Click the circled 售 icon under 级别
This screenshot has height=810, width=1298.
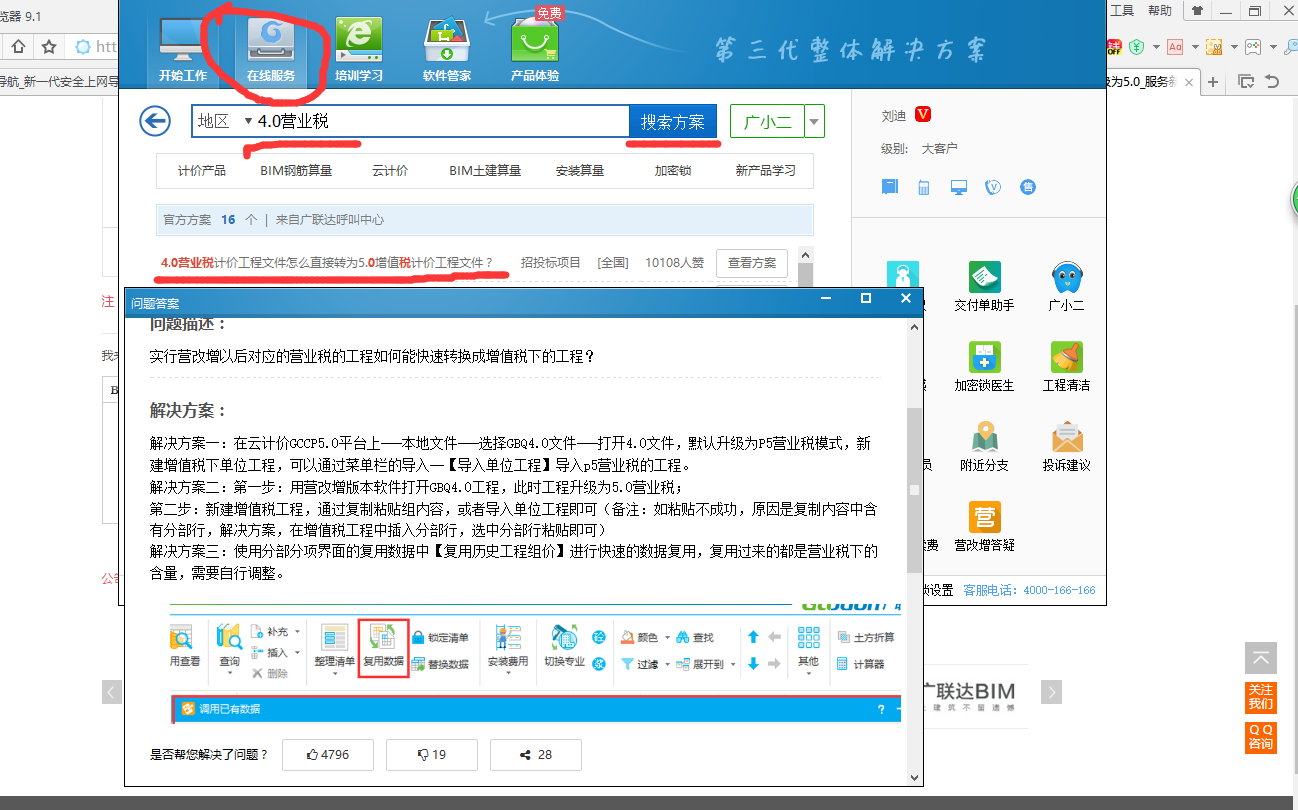(1028, 187)
